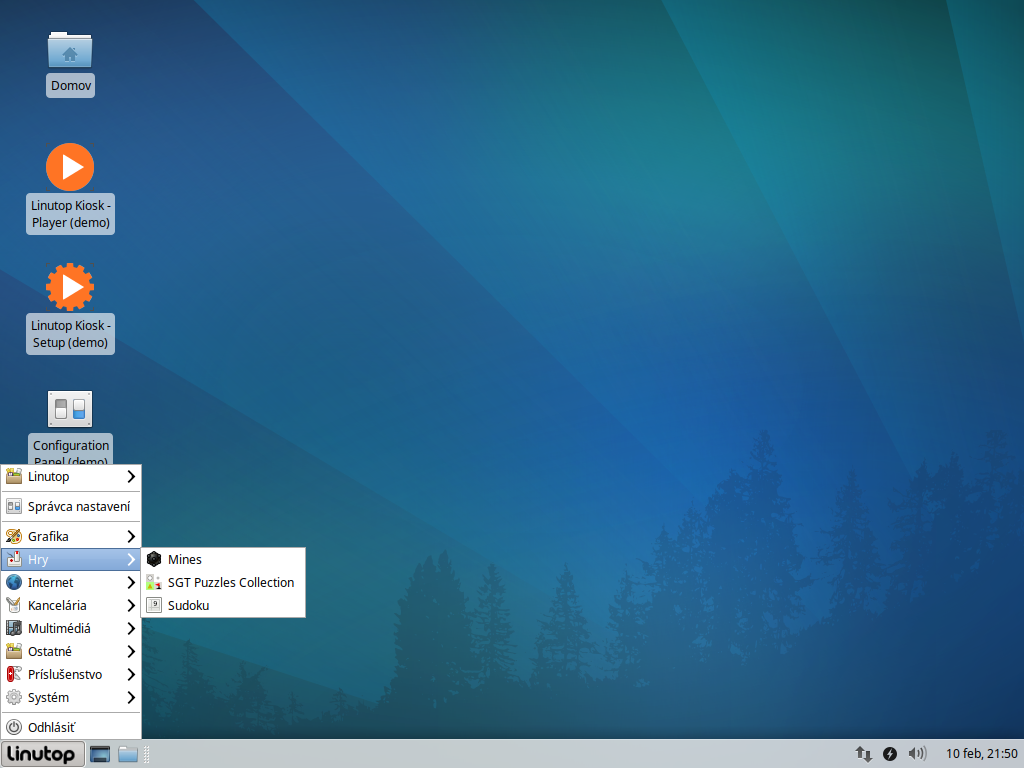The width and height of the screenshot is (1024, 768).
Task: Expand Ostatné submenu arrow
Action: 131,651
